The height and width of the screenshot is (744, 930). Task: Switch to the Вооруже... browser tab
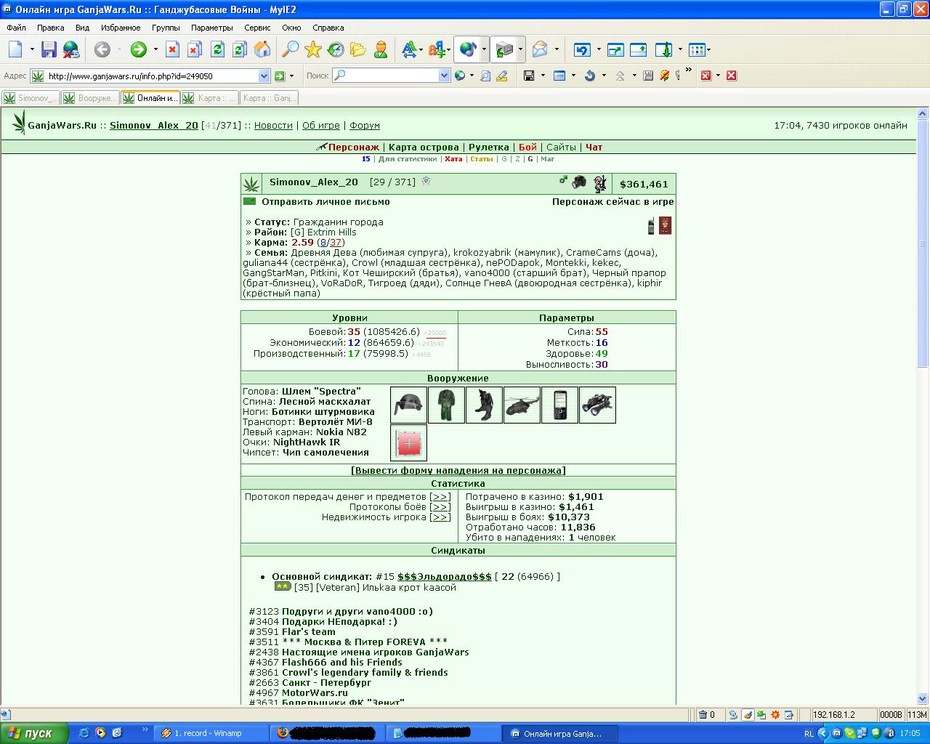point(91,98)
